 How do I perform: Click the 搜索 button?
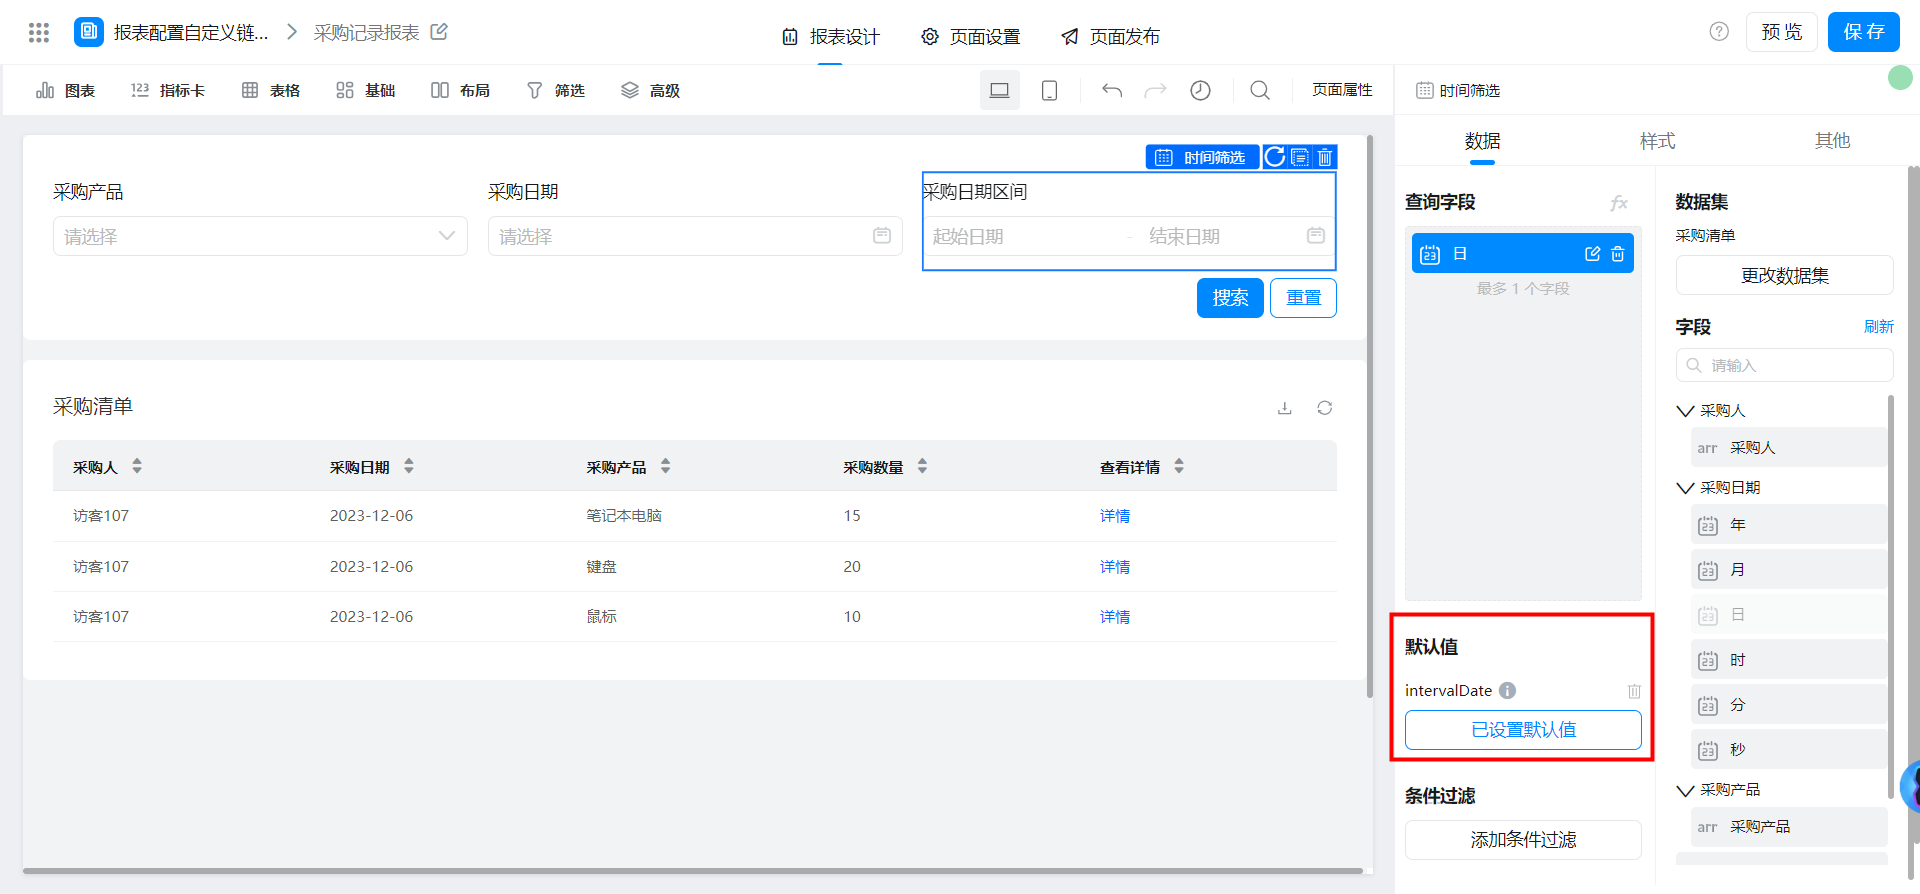(x=1230, y=298)
